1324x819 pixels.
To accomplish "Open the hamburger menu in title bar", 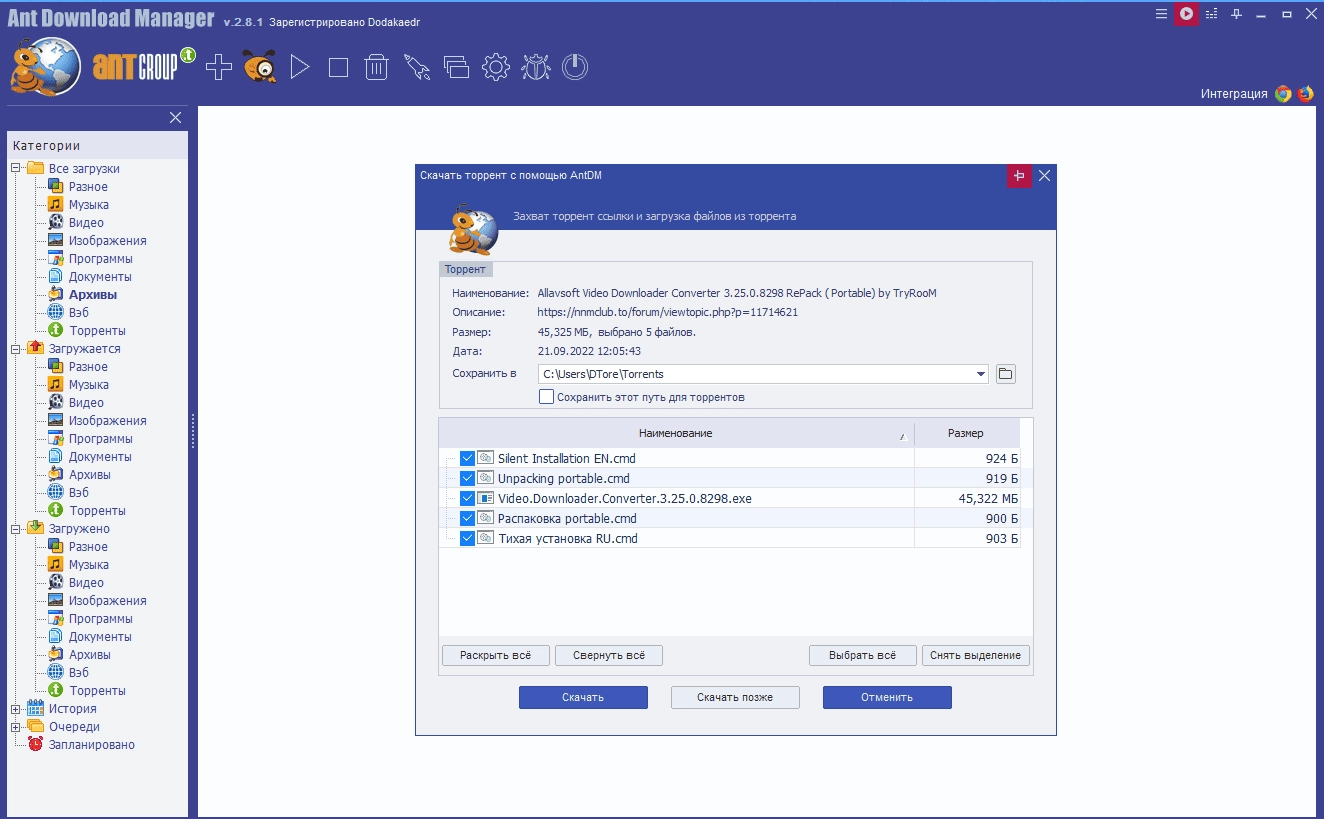I will 1161,14.
